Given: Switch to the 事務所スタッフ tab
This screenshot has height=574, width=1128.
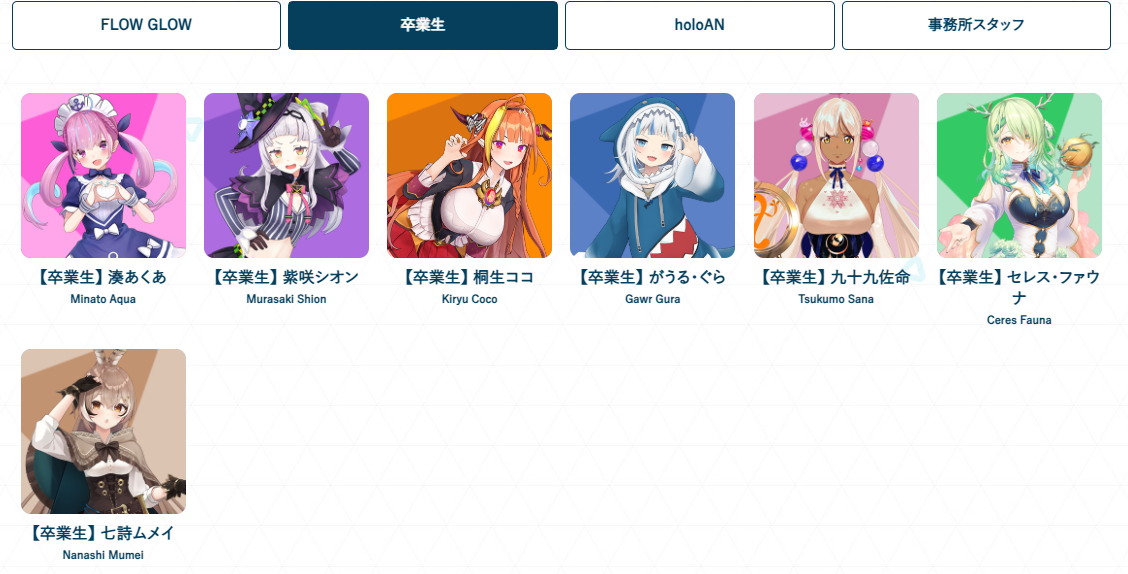Looking at the screenshot, I should (x=976, y=25).
